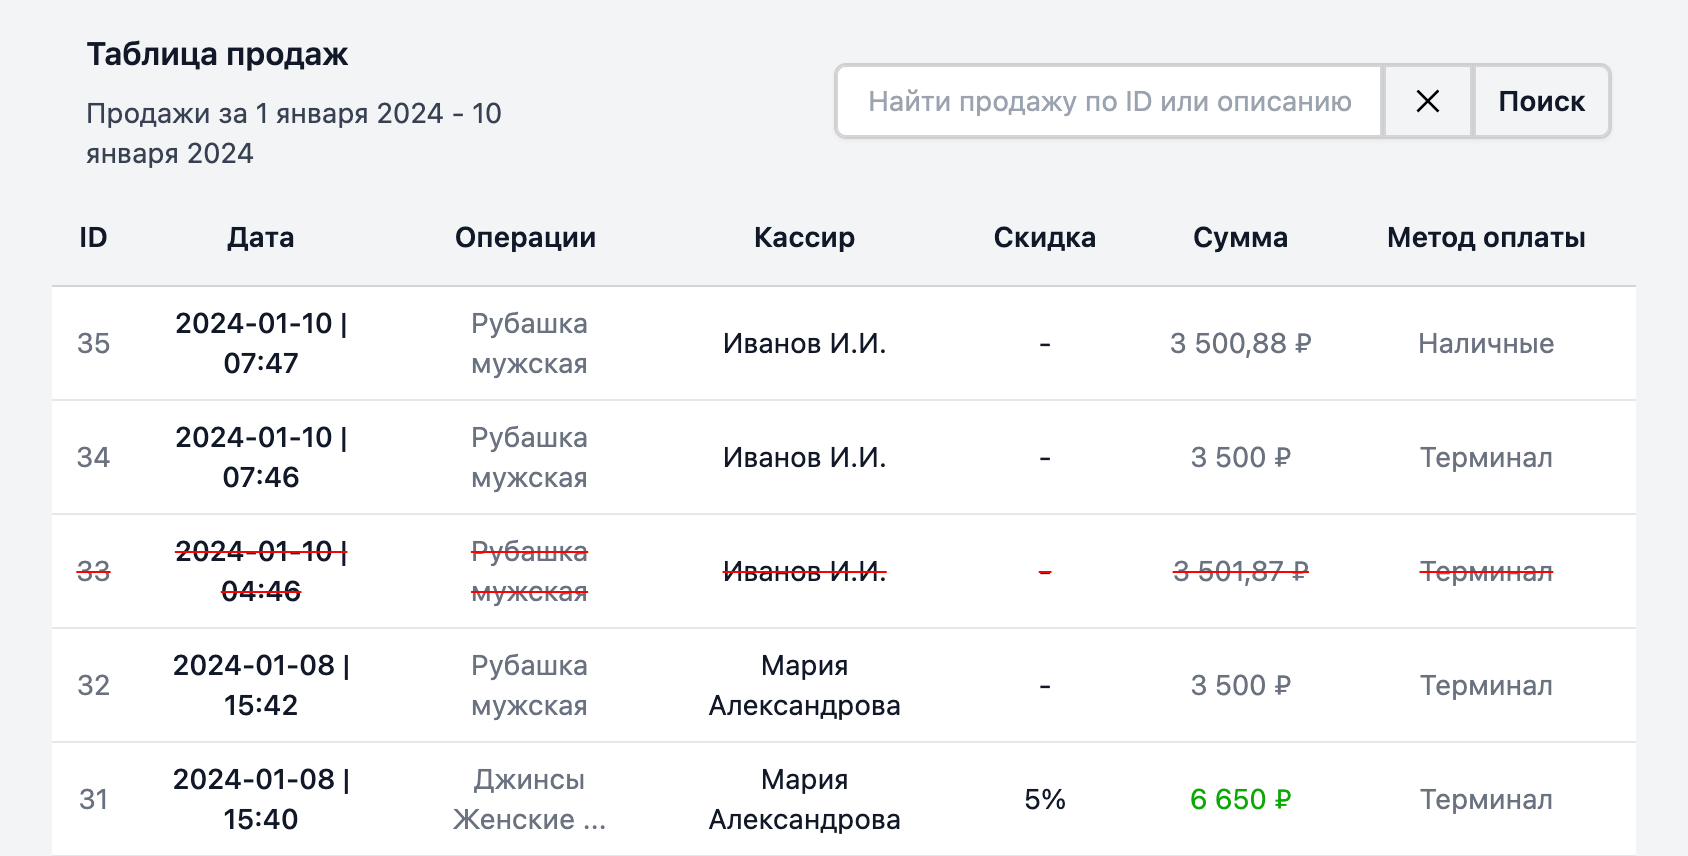Click the 3 500,88 ₽ sum cell
This screenshot has height=856, width=1688.
(x=1240, y=344)
